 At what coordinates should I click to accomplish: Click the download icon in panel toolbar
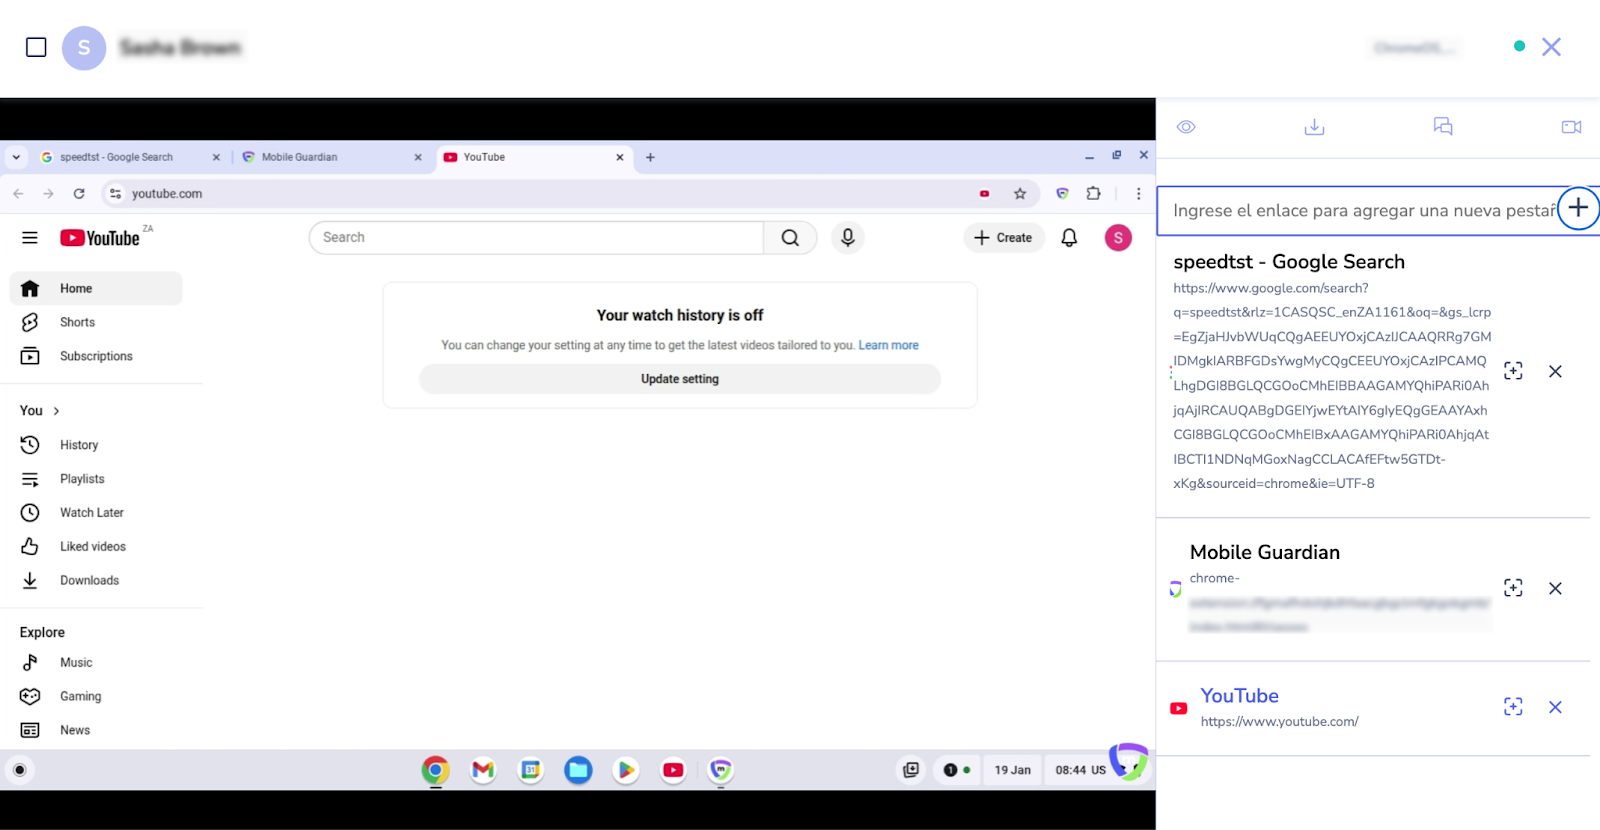(x=1314, y=127)
